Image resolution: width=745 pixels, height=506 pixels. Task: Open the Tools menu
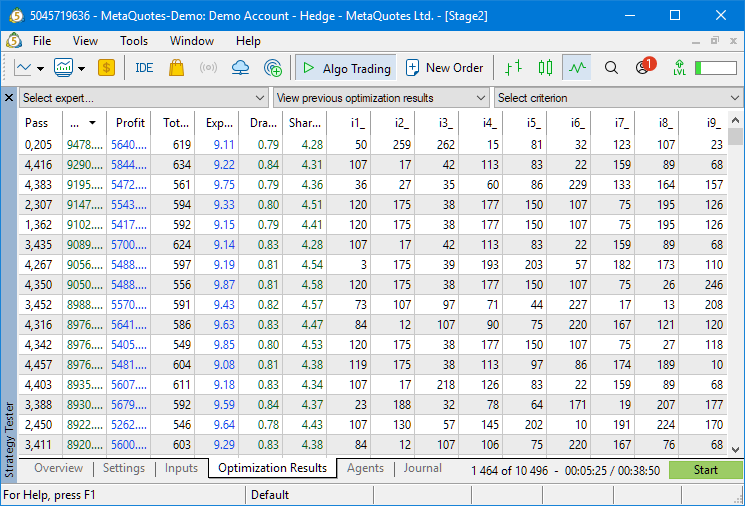point(134,41)
